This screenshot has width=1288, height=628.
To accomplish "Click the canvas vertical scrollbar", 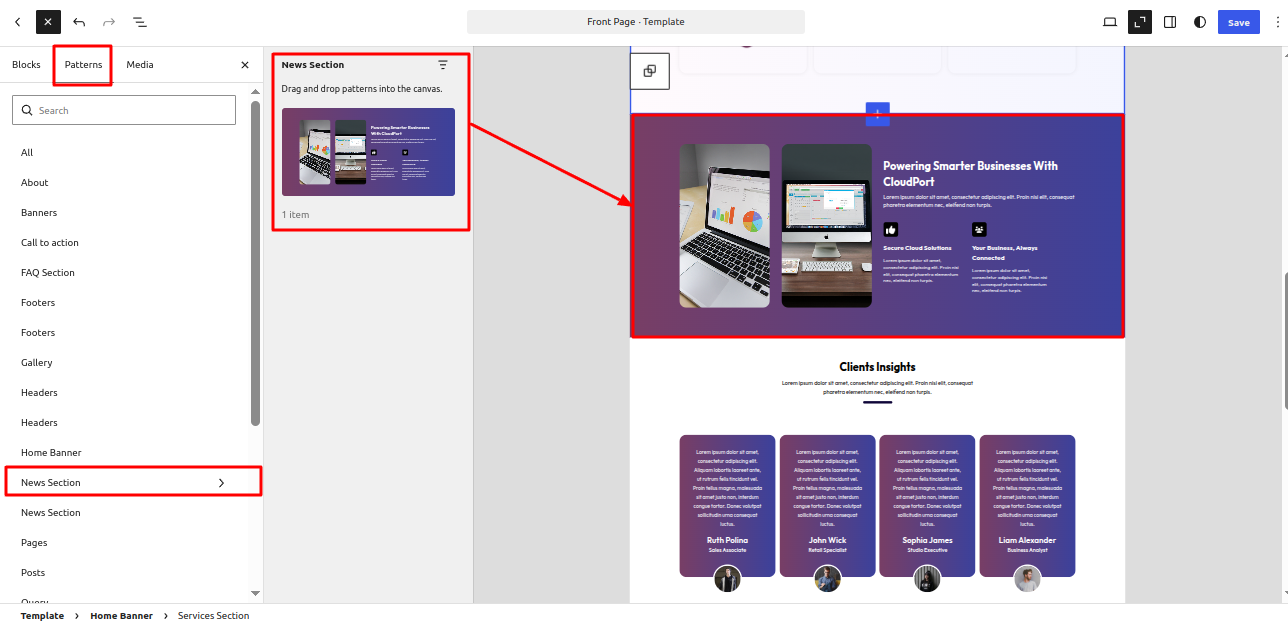I will click(x=1285, y=340).
